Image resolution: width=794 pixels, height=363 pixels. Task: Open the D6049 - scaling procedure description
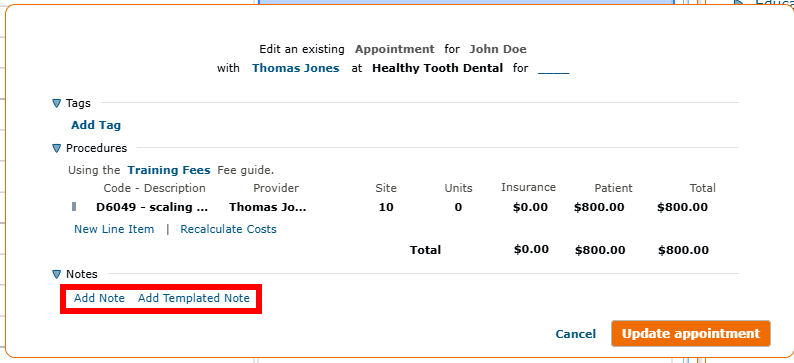click(152, 207)
